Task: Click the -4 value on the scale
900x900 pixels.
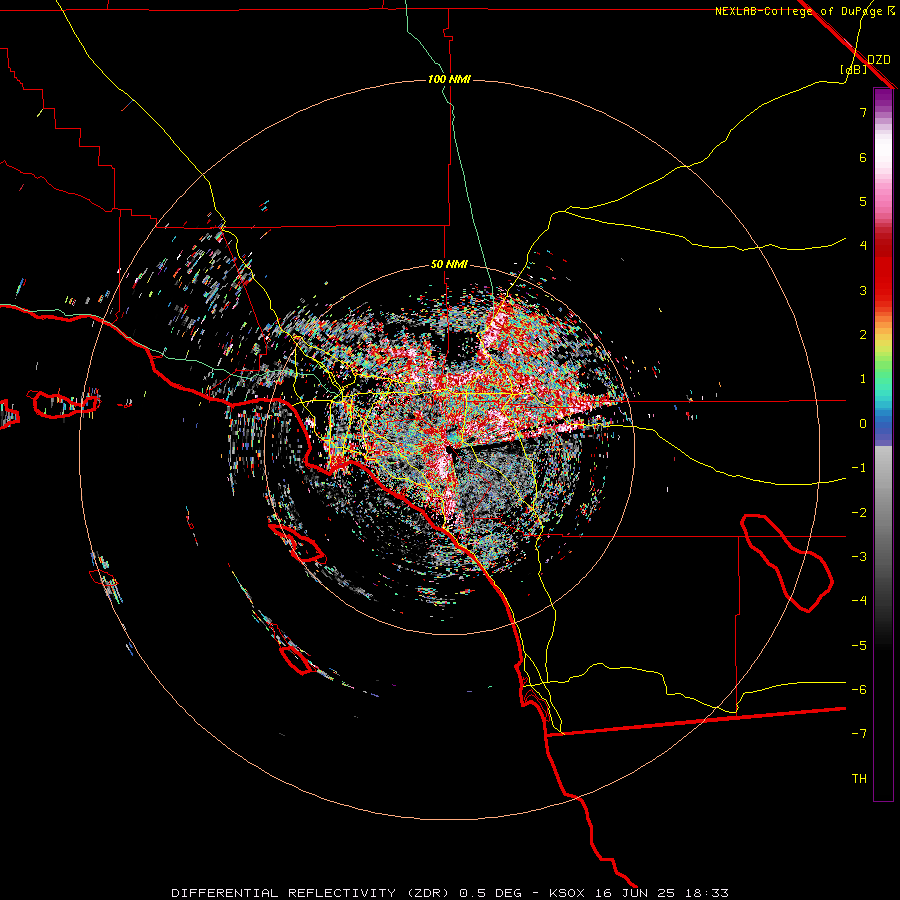Action: (859, 601)
